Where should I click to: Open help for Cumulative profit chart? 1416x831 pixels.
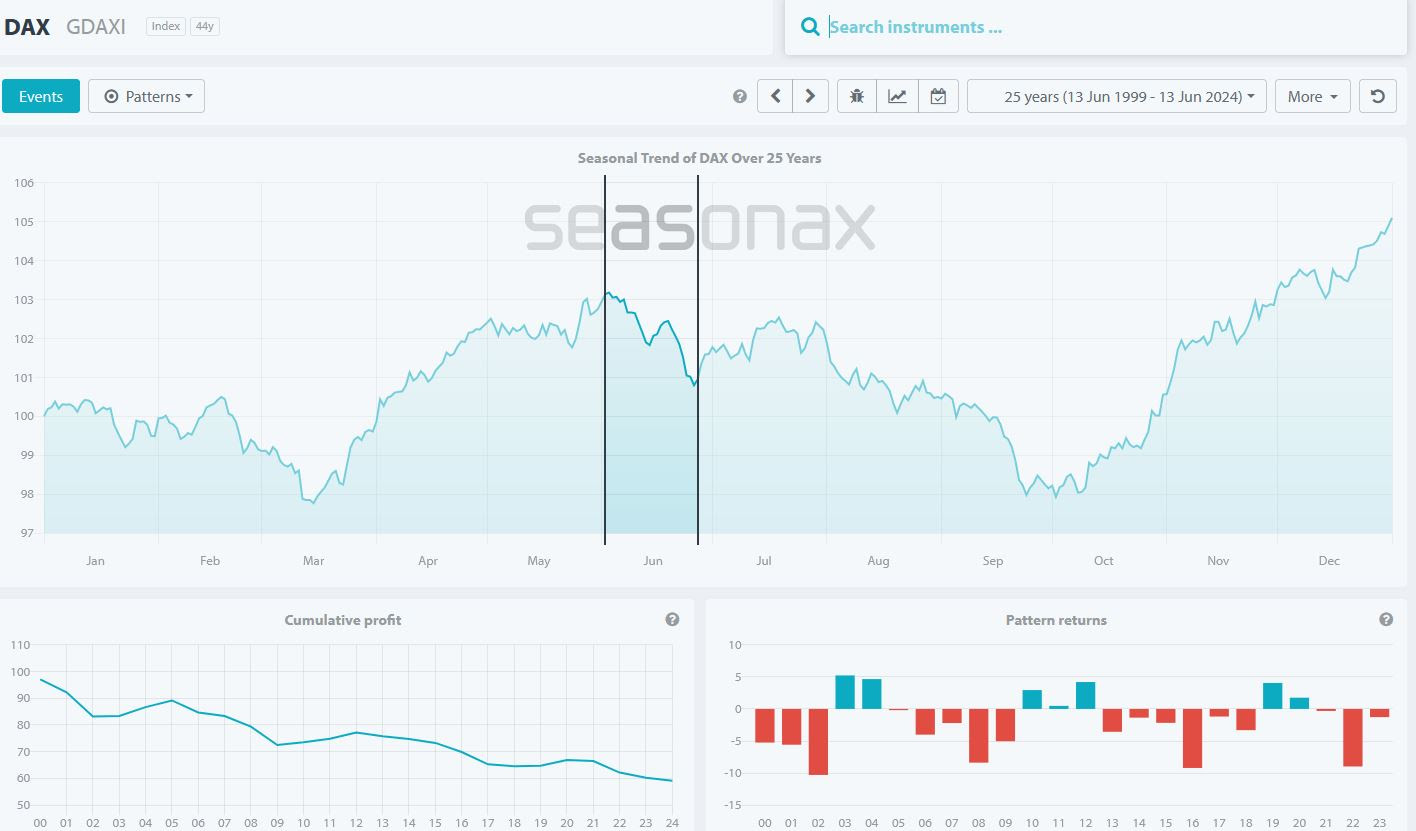(x=672, y=620)
